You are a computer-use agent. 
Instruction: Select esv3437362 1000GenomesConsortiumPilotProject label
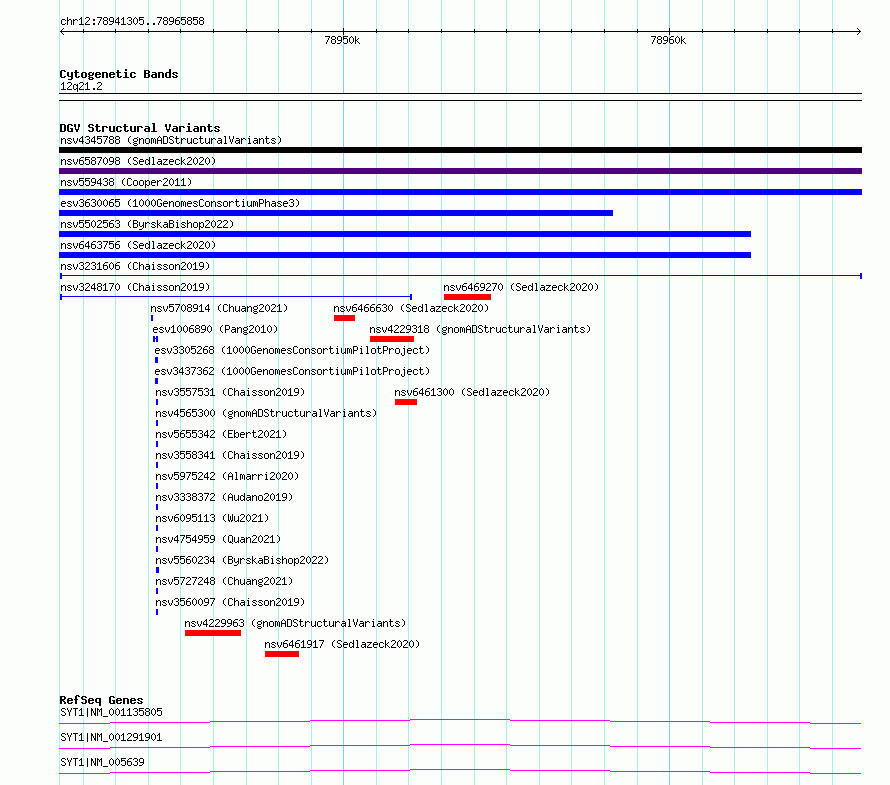click(x=292, y=371)
